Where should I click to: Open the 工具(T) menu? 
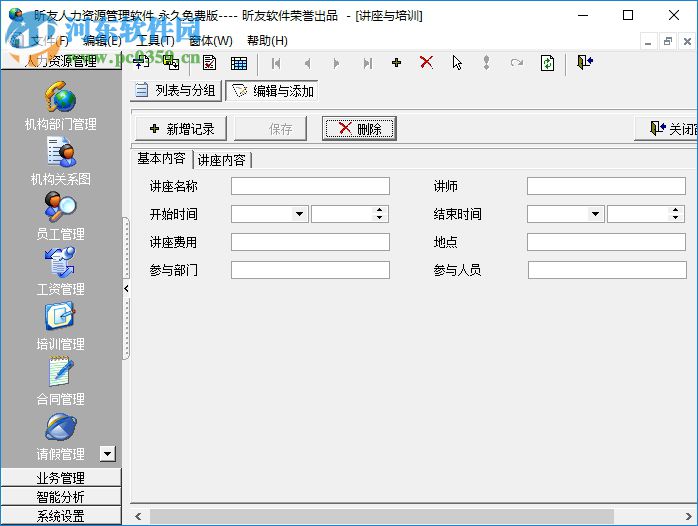pyautogui.click(x=155, y=41)
